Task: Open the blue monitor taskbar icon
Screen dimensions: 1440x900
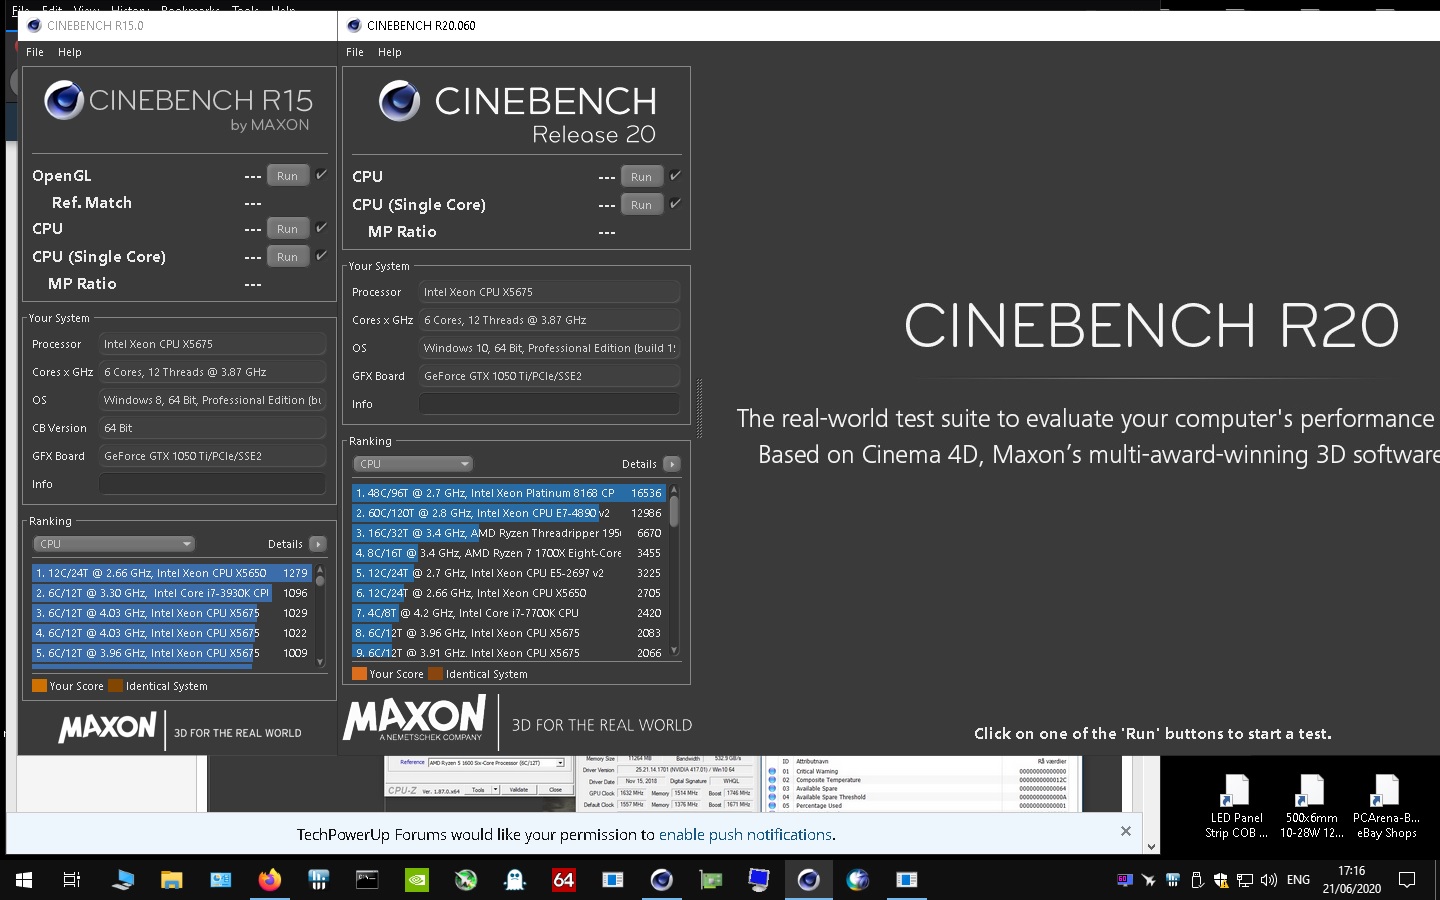Action: 760,880
